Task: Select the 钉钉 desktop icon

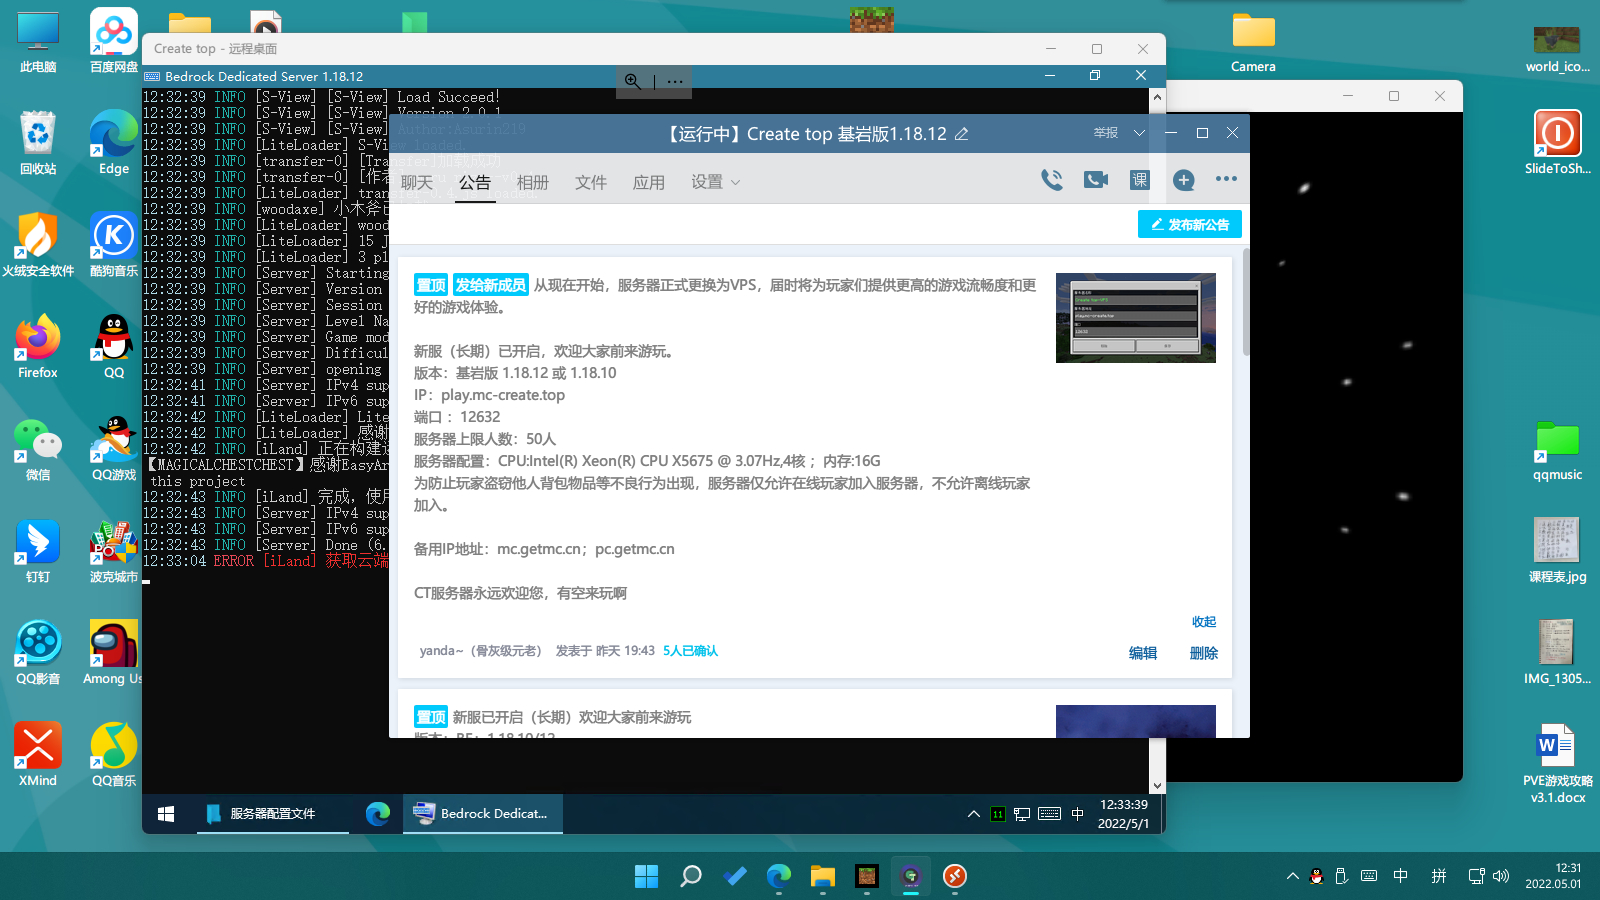Action: coord(38,551)
